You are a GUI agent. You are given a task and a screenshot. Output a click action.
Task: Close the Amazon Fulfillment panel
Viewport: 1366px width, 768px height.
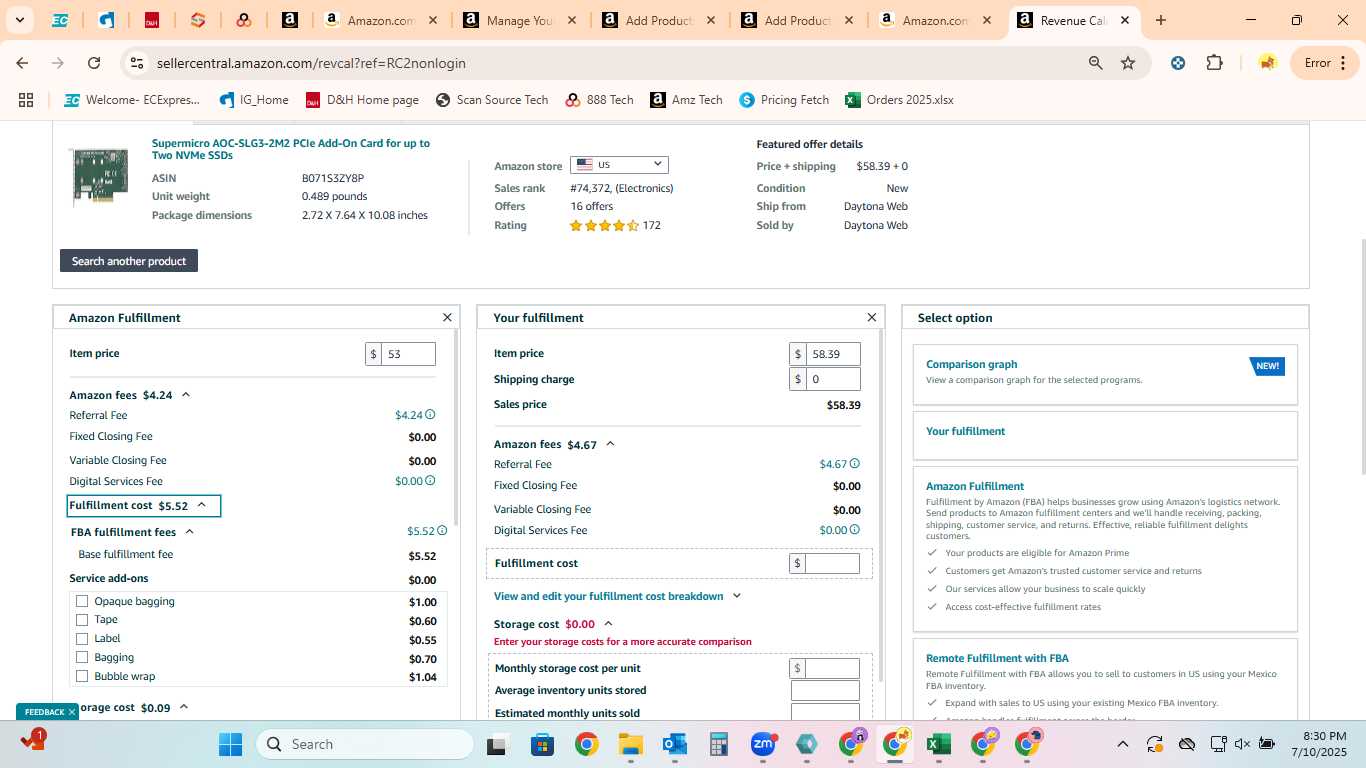pos(447,317)
